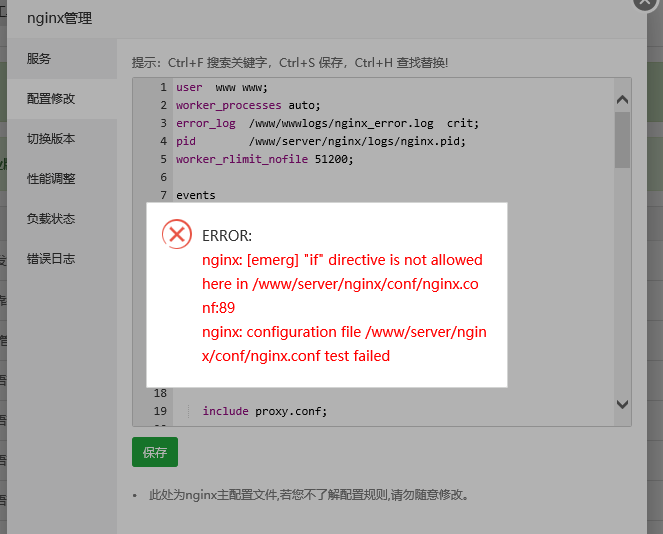This screenshot has height=534, width=663.
Task: Click line number 6 in gutter
Action: pyautogui.click(x=163, y=177)
